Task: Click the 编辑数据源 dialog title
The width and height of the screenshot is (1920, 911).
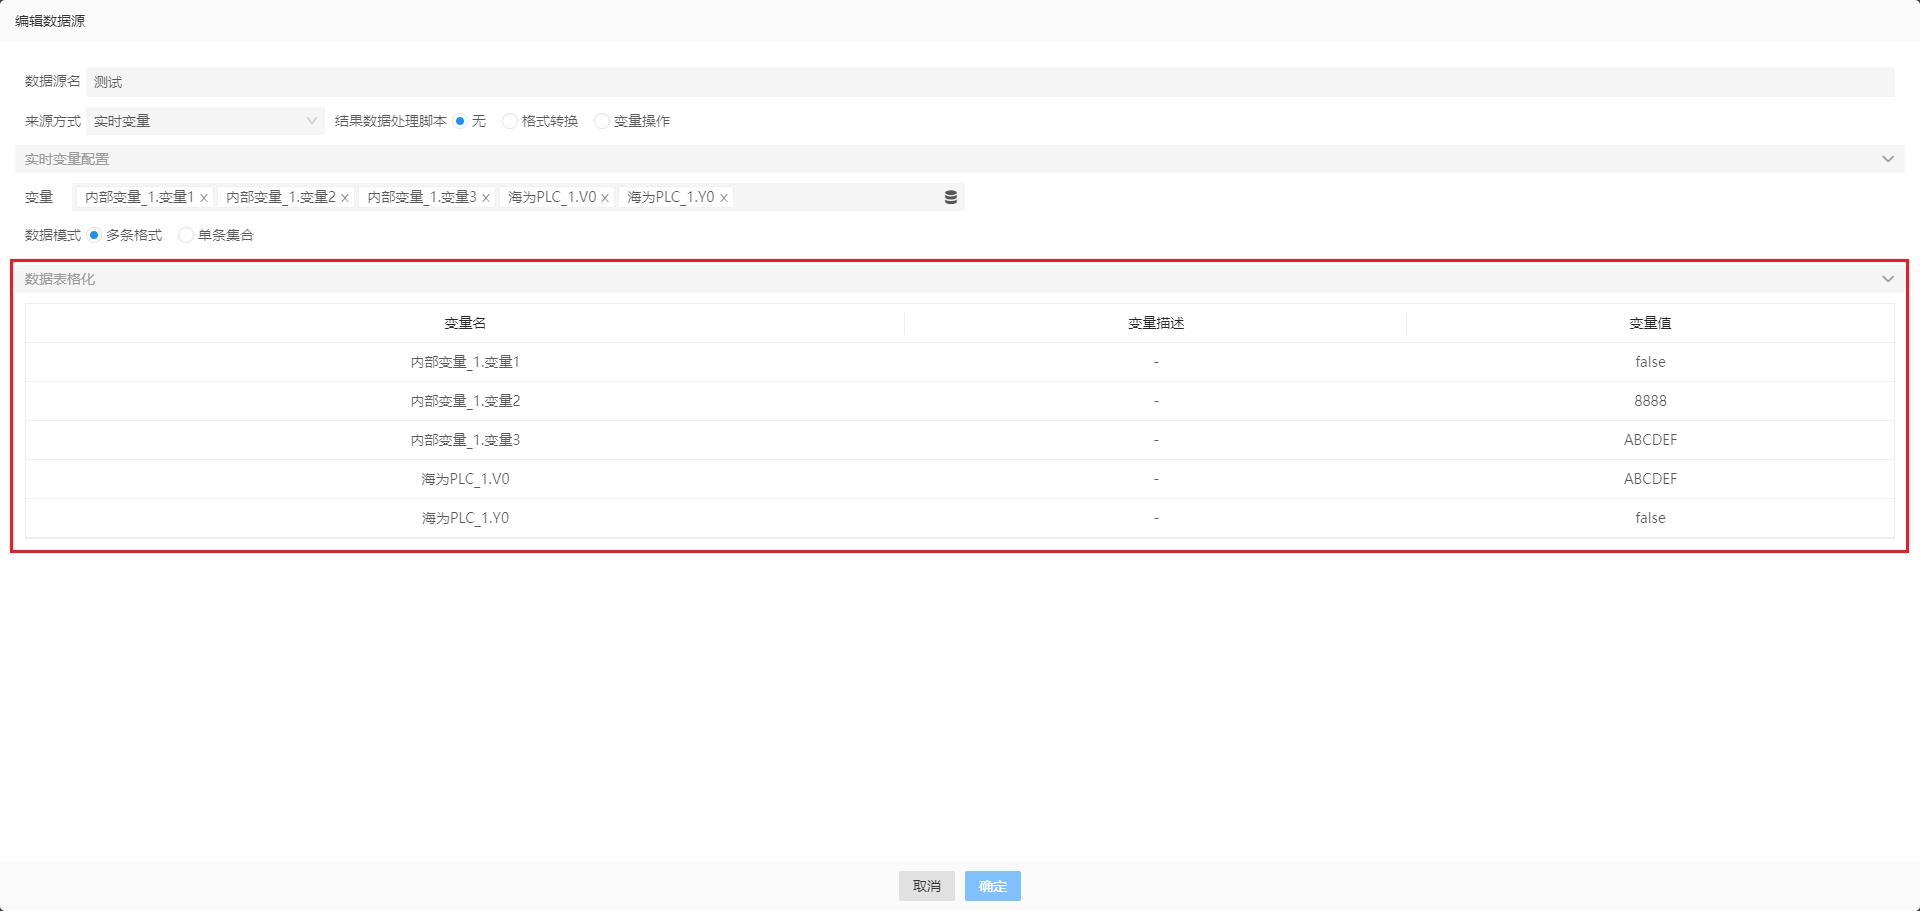Action: [x=50, y=21]
